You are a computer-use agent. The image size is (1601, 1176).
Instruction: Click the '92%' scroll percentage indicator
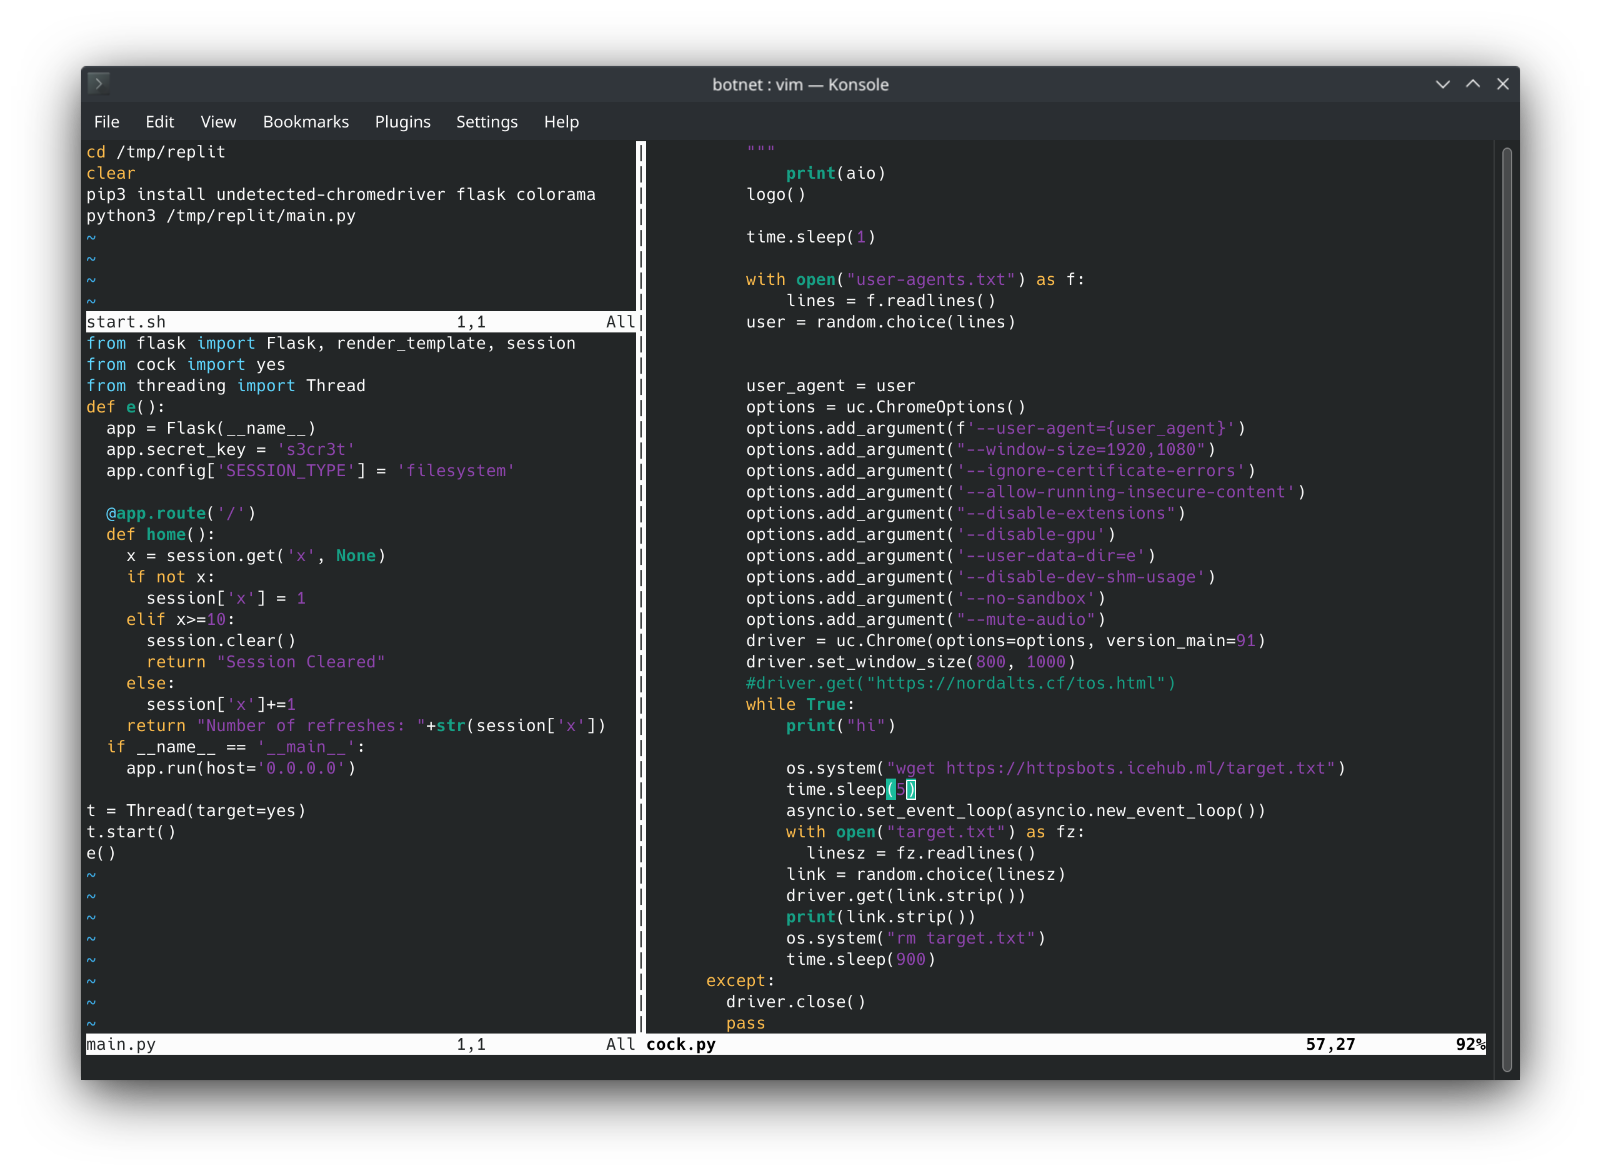click(x=1471, y=1044)
